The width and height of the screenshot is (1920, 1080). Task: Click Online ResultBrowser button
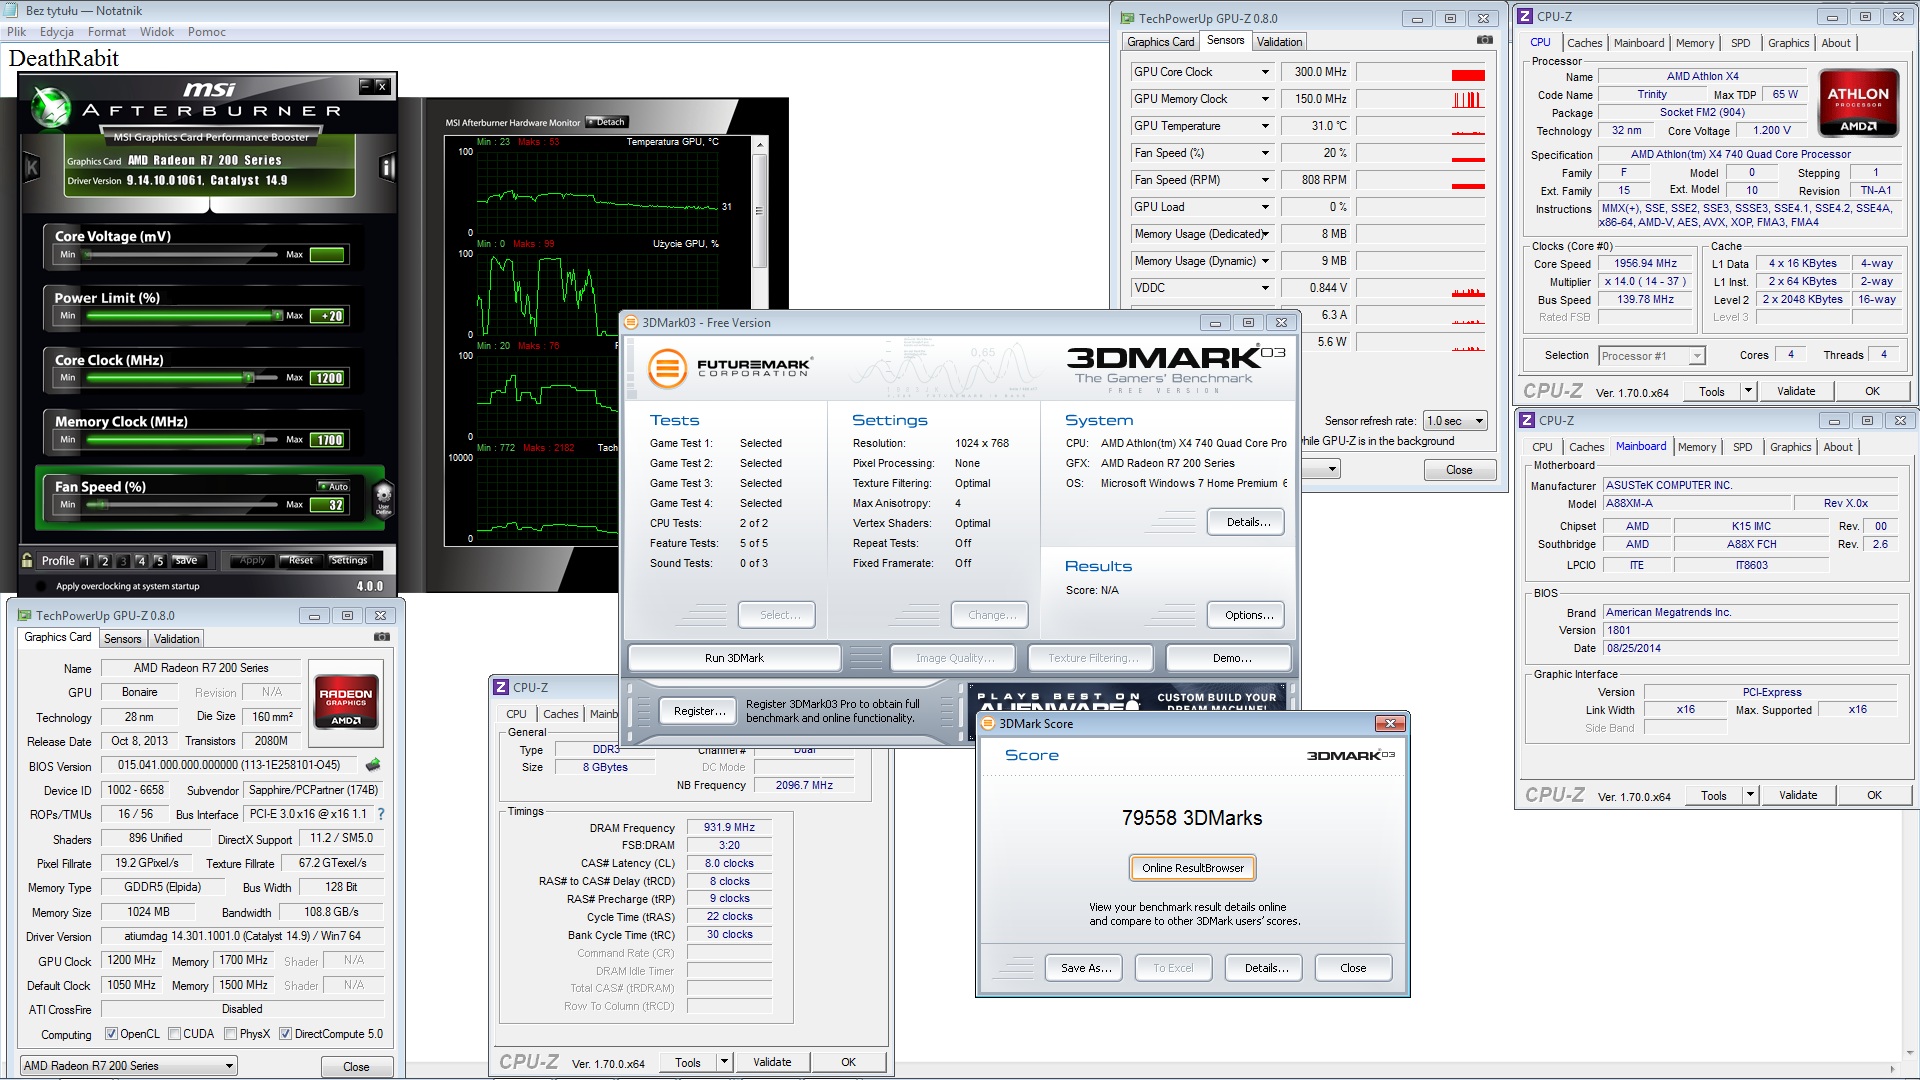(1193, 868)
